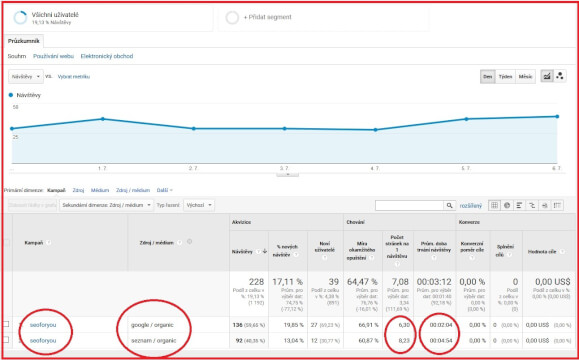Switch chart granularity to Týden
The height and width of the screenshot is (360, 579).
coord(505,76)
